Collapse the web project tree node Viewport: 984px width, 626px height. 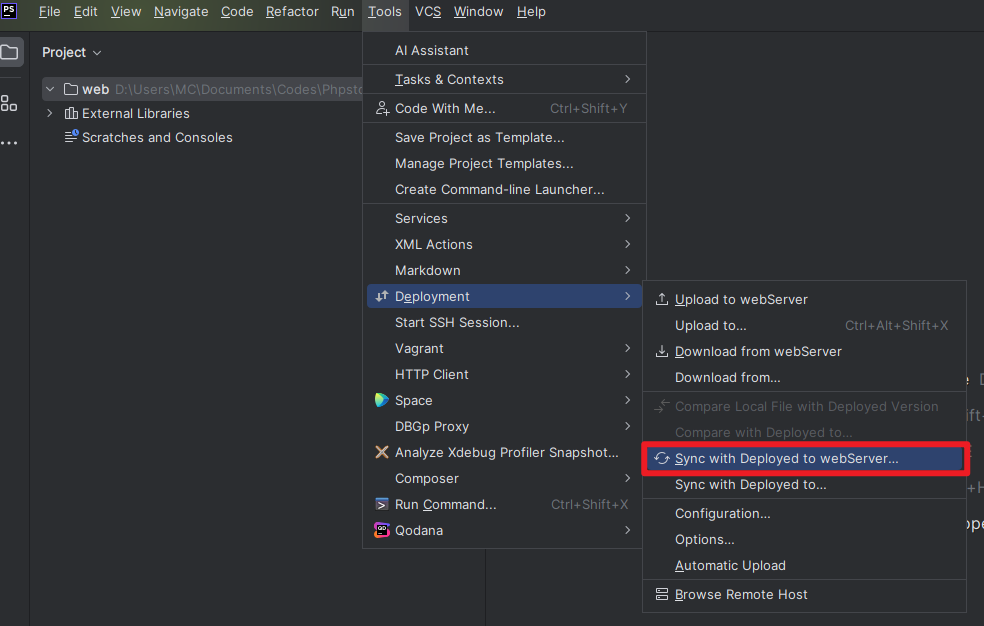(50, 89)
